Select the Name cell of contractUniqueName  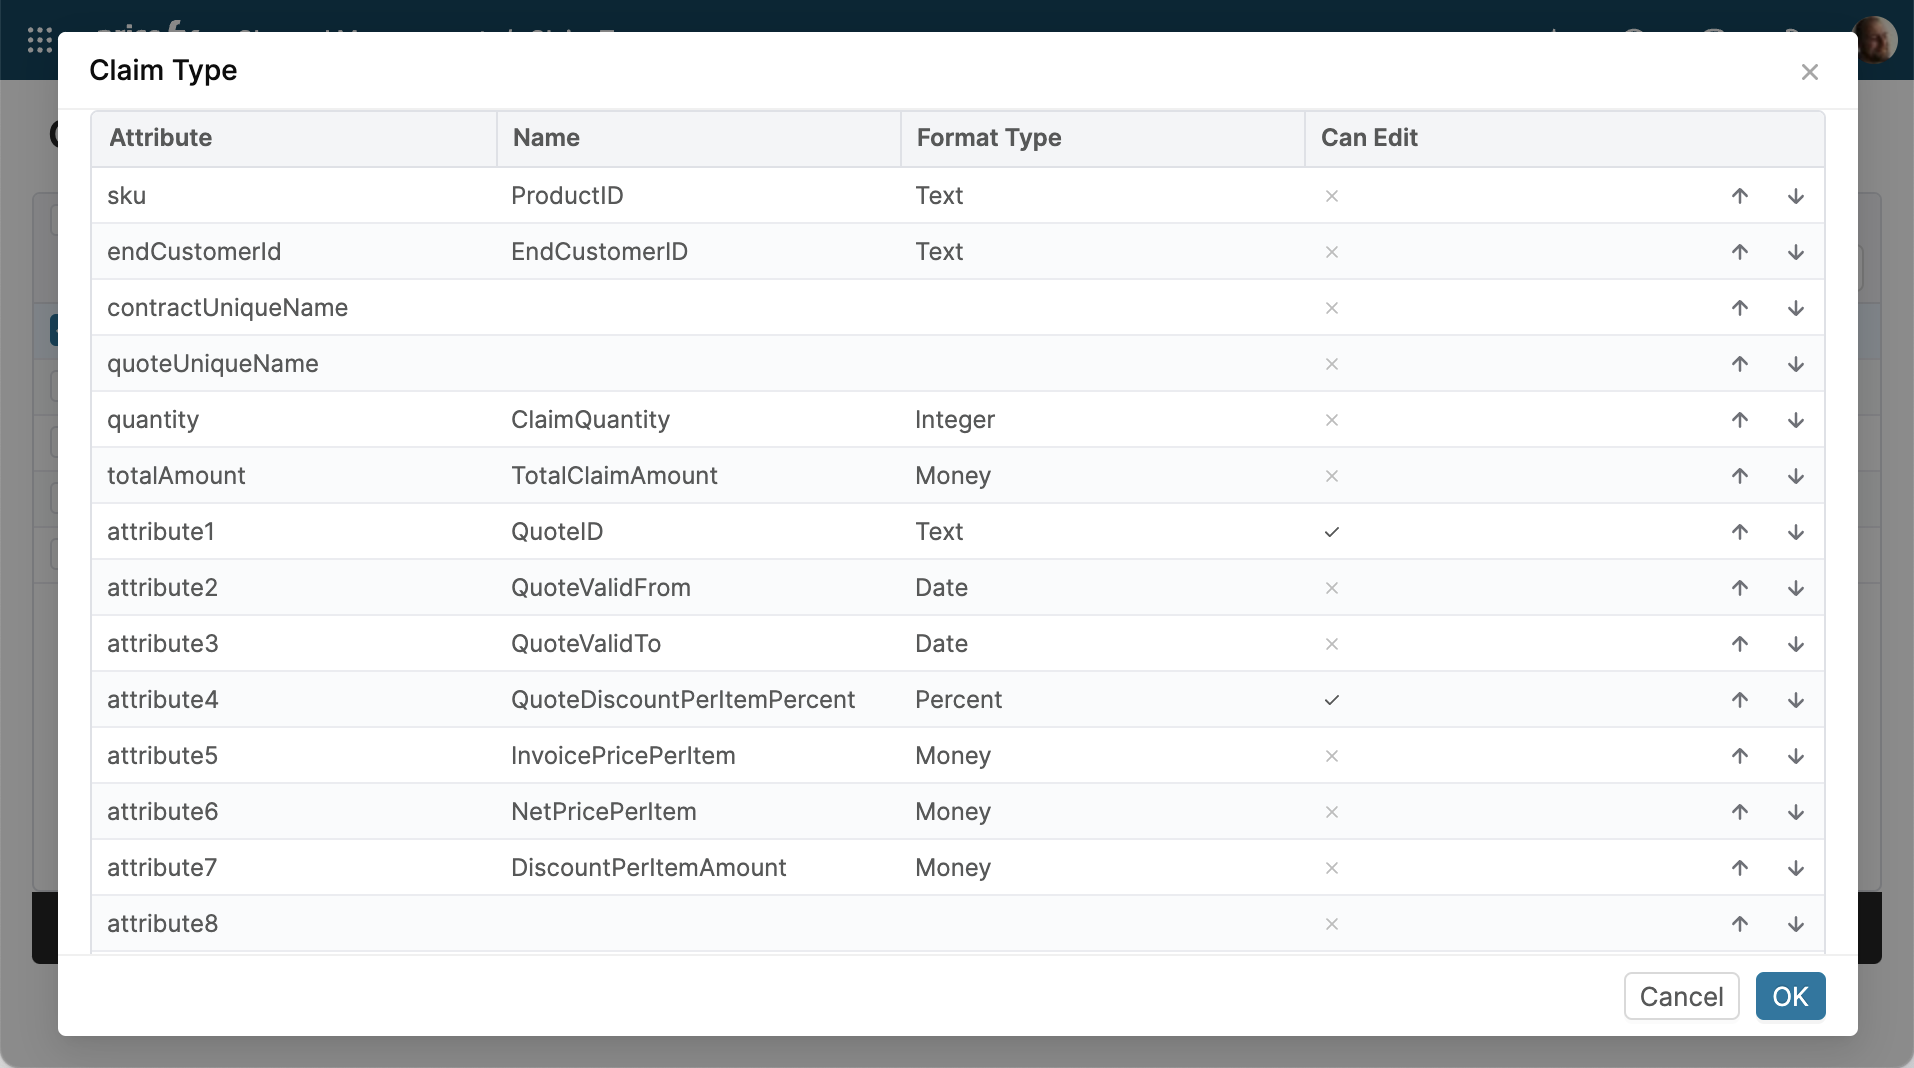[698, 308]
